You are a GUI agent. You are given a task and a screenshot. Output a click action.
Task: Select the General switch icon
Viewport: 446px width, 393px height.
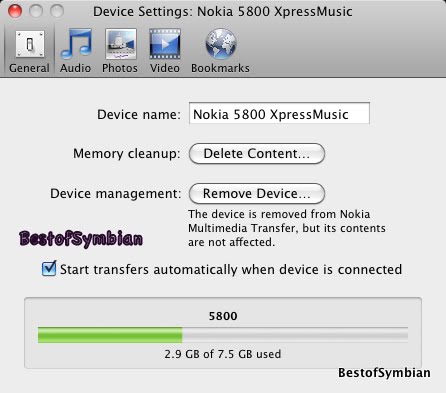pos(30,44)
